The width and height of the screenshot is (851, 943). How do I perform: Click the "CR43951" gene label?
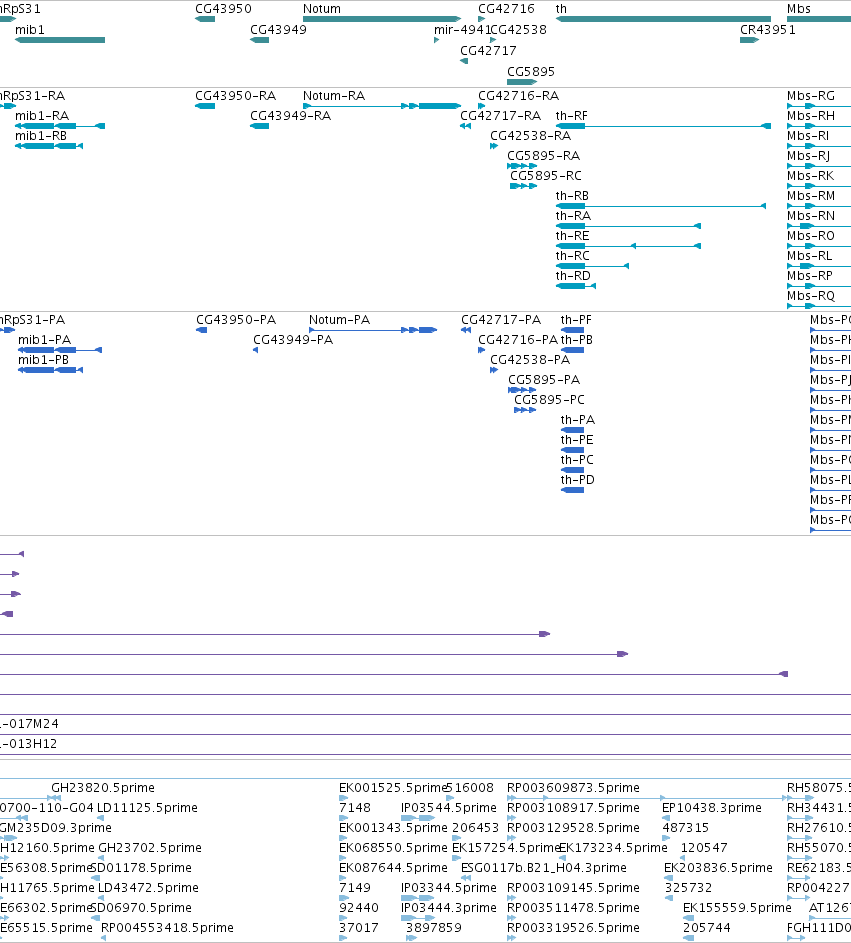coord(768,29)
